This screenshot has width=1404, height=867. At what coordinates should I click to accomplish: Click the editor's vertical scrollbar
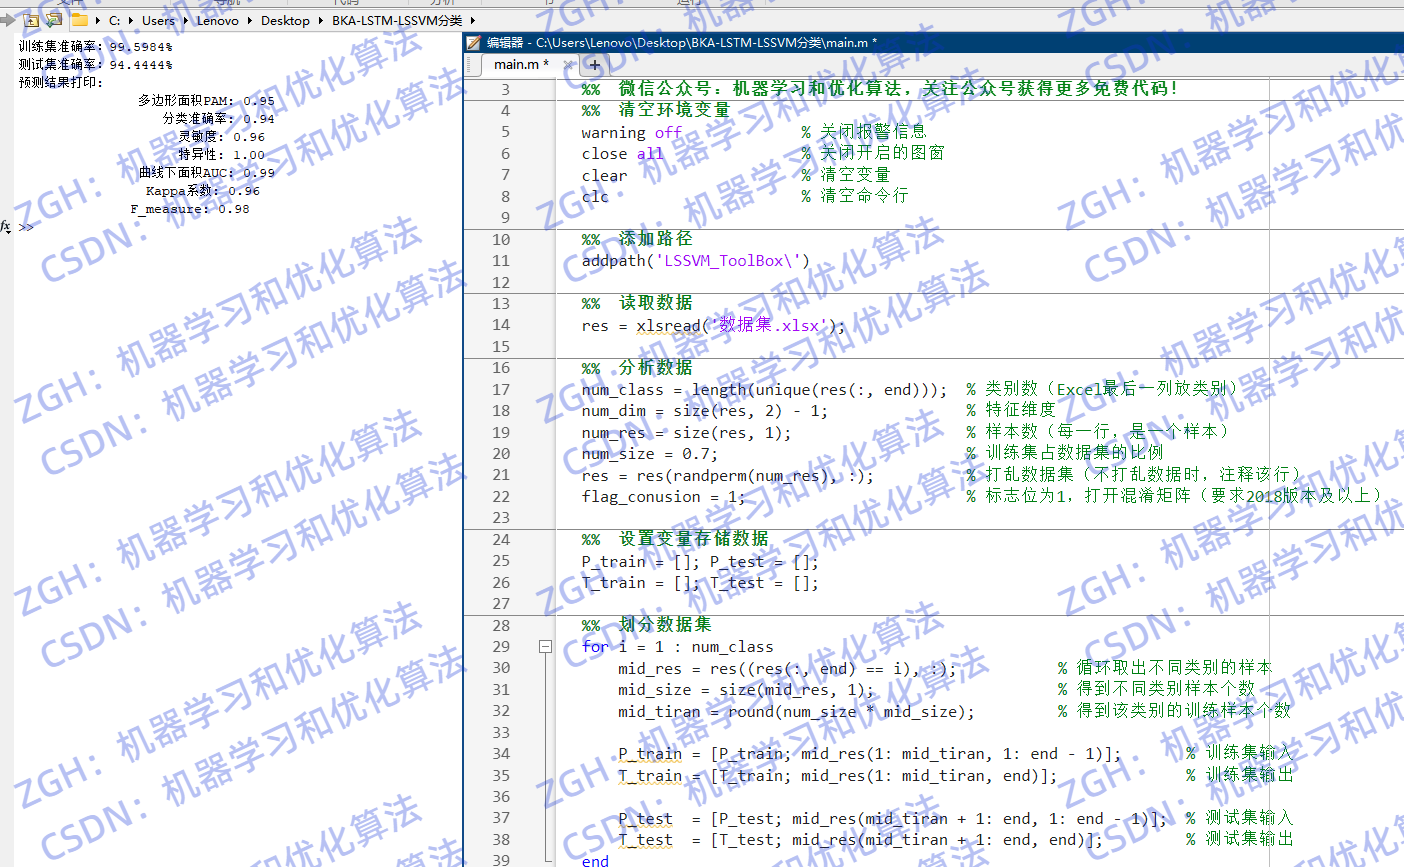[x=1399, y=400]
